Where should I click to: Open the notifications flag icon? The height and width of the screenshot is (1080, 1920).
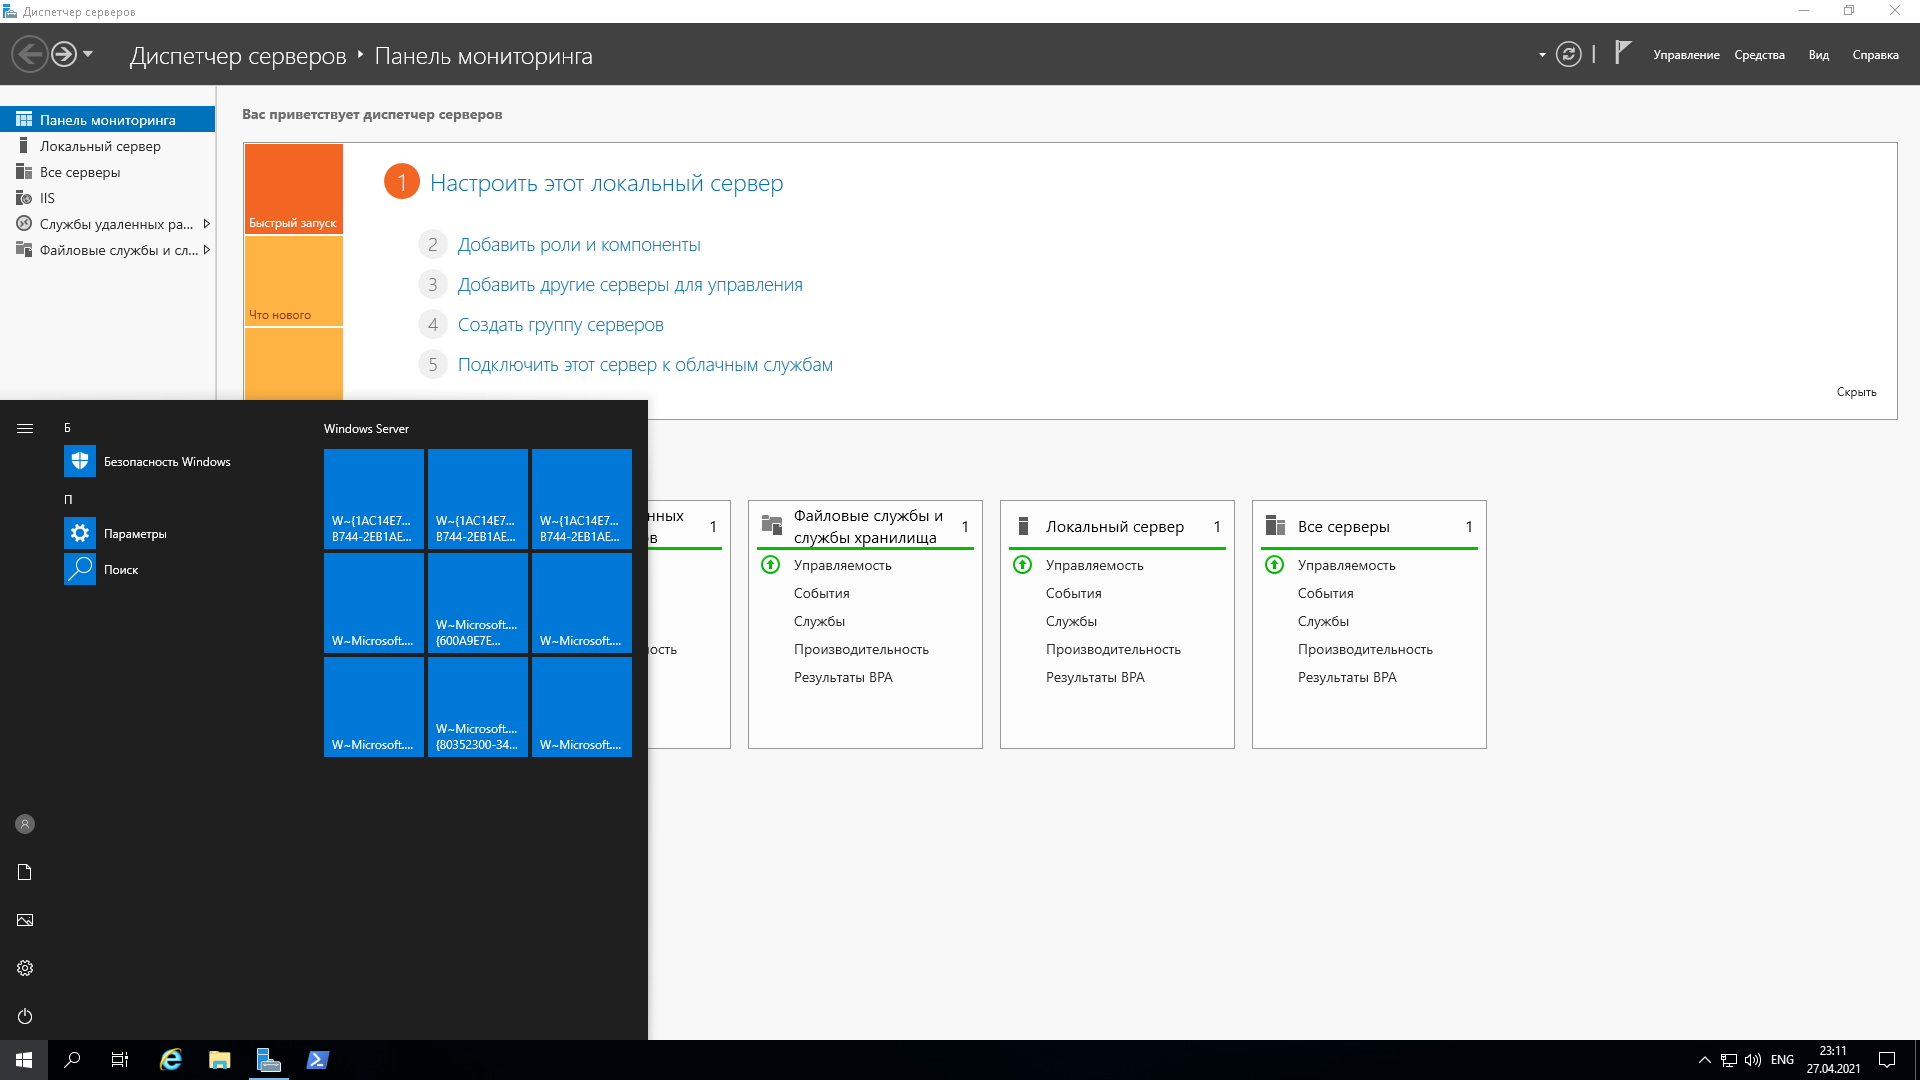point(1623,52)
